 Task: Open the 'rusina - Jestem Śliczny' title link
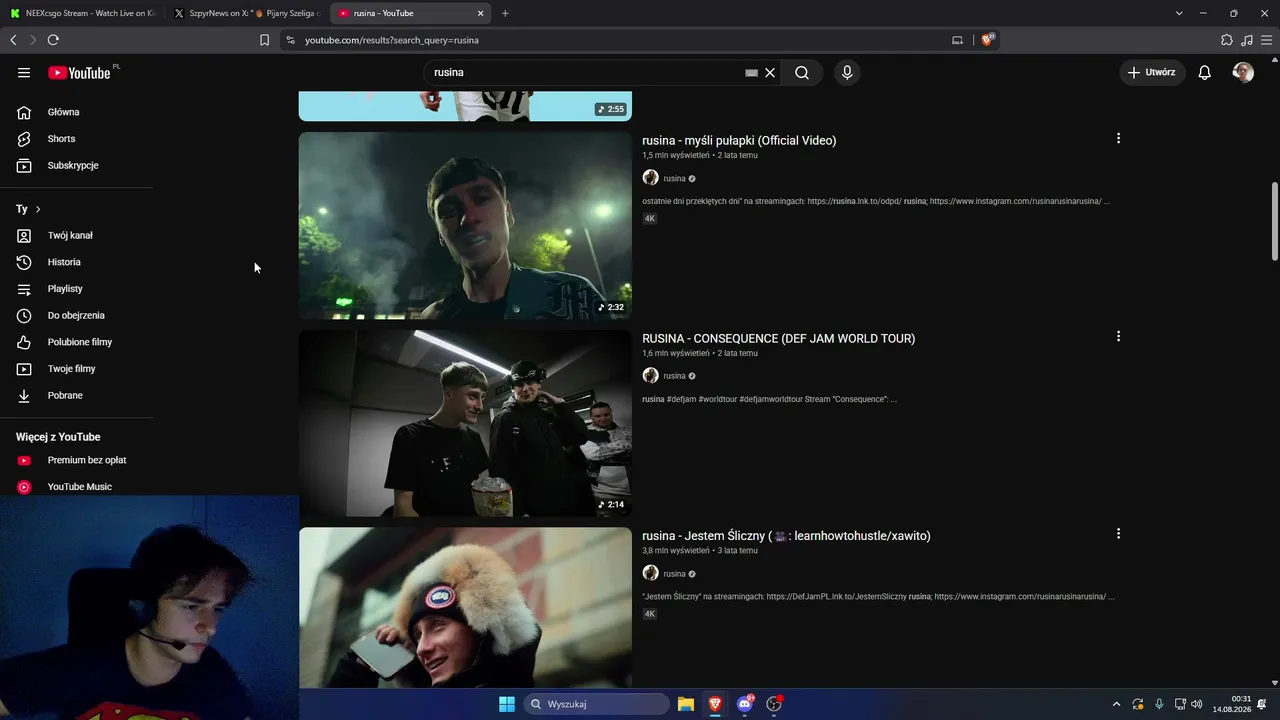point(786,536)
